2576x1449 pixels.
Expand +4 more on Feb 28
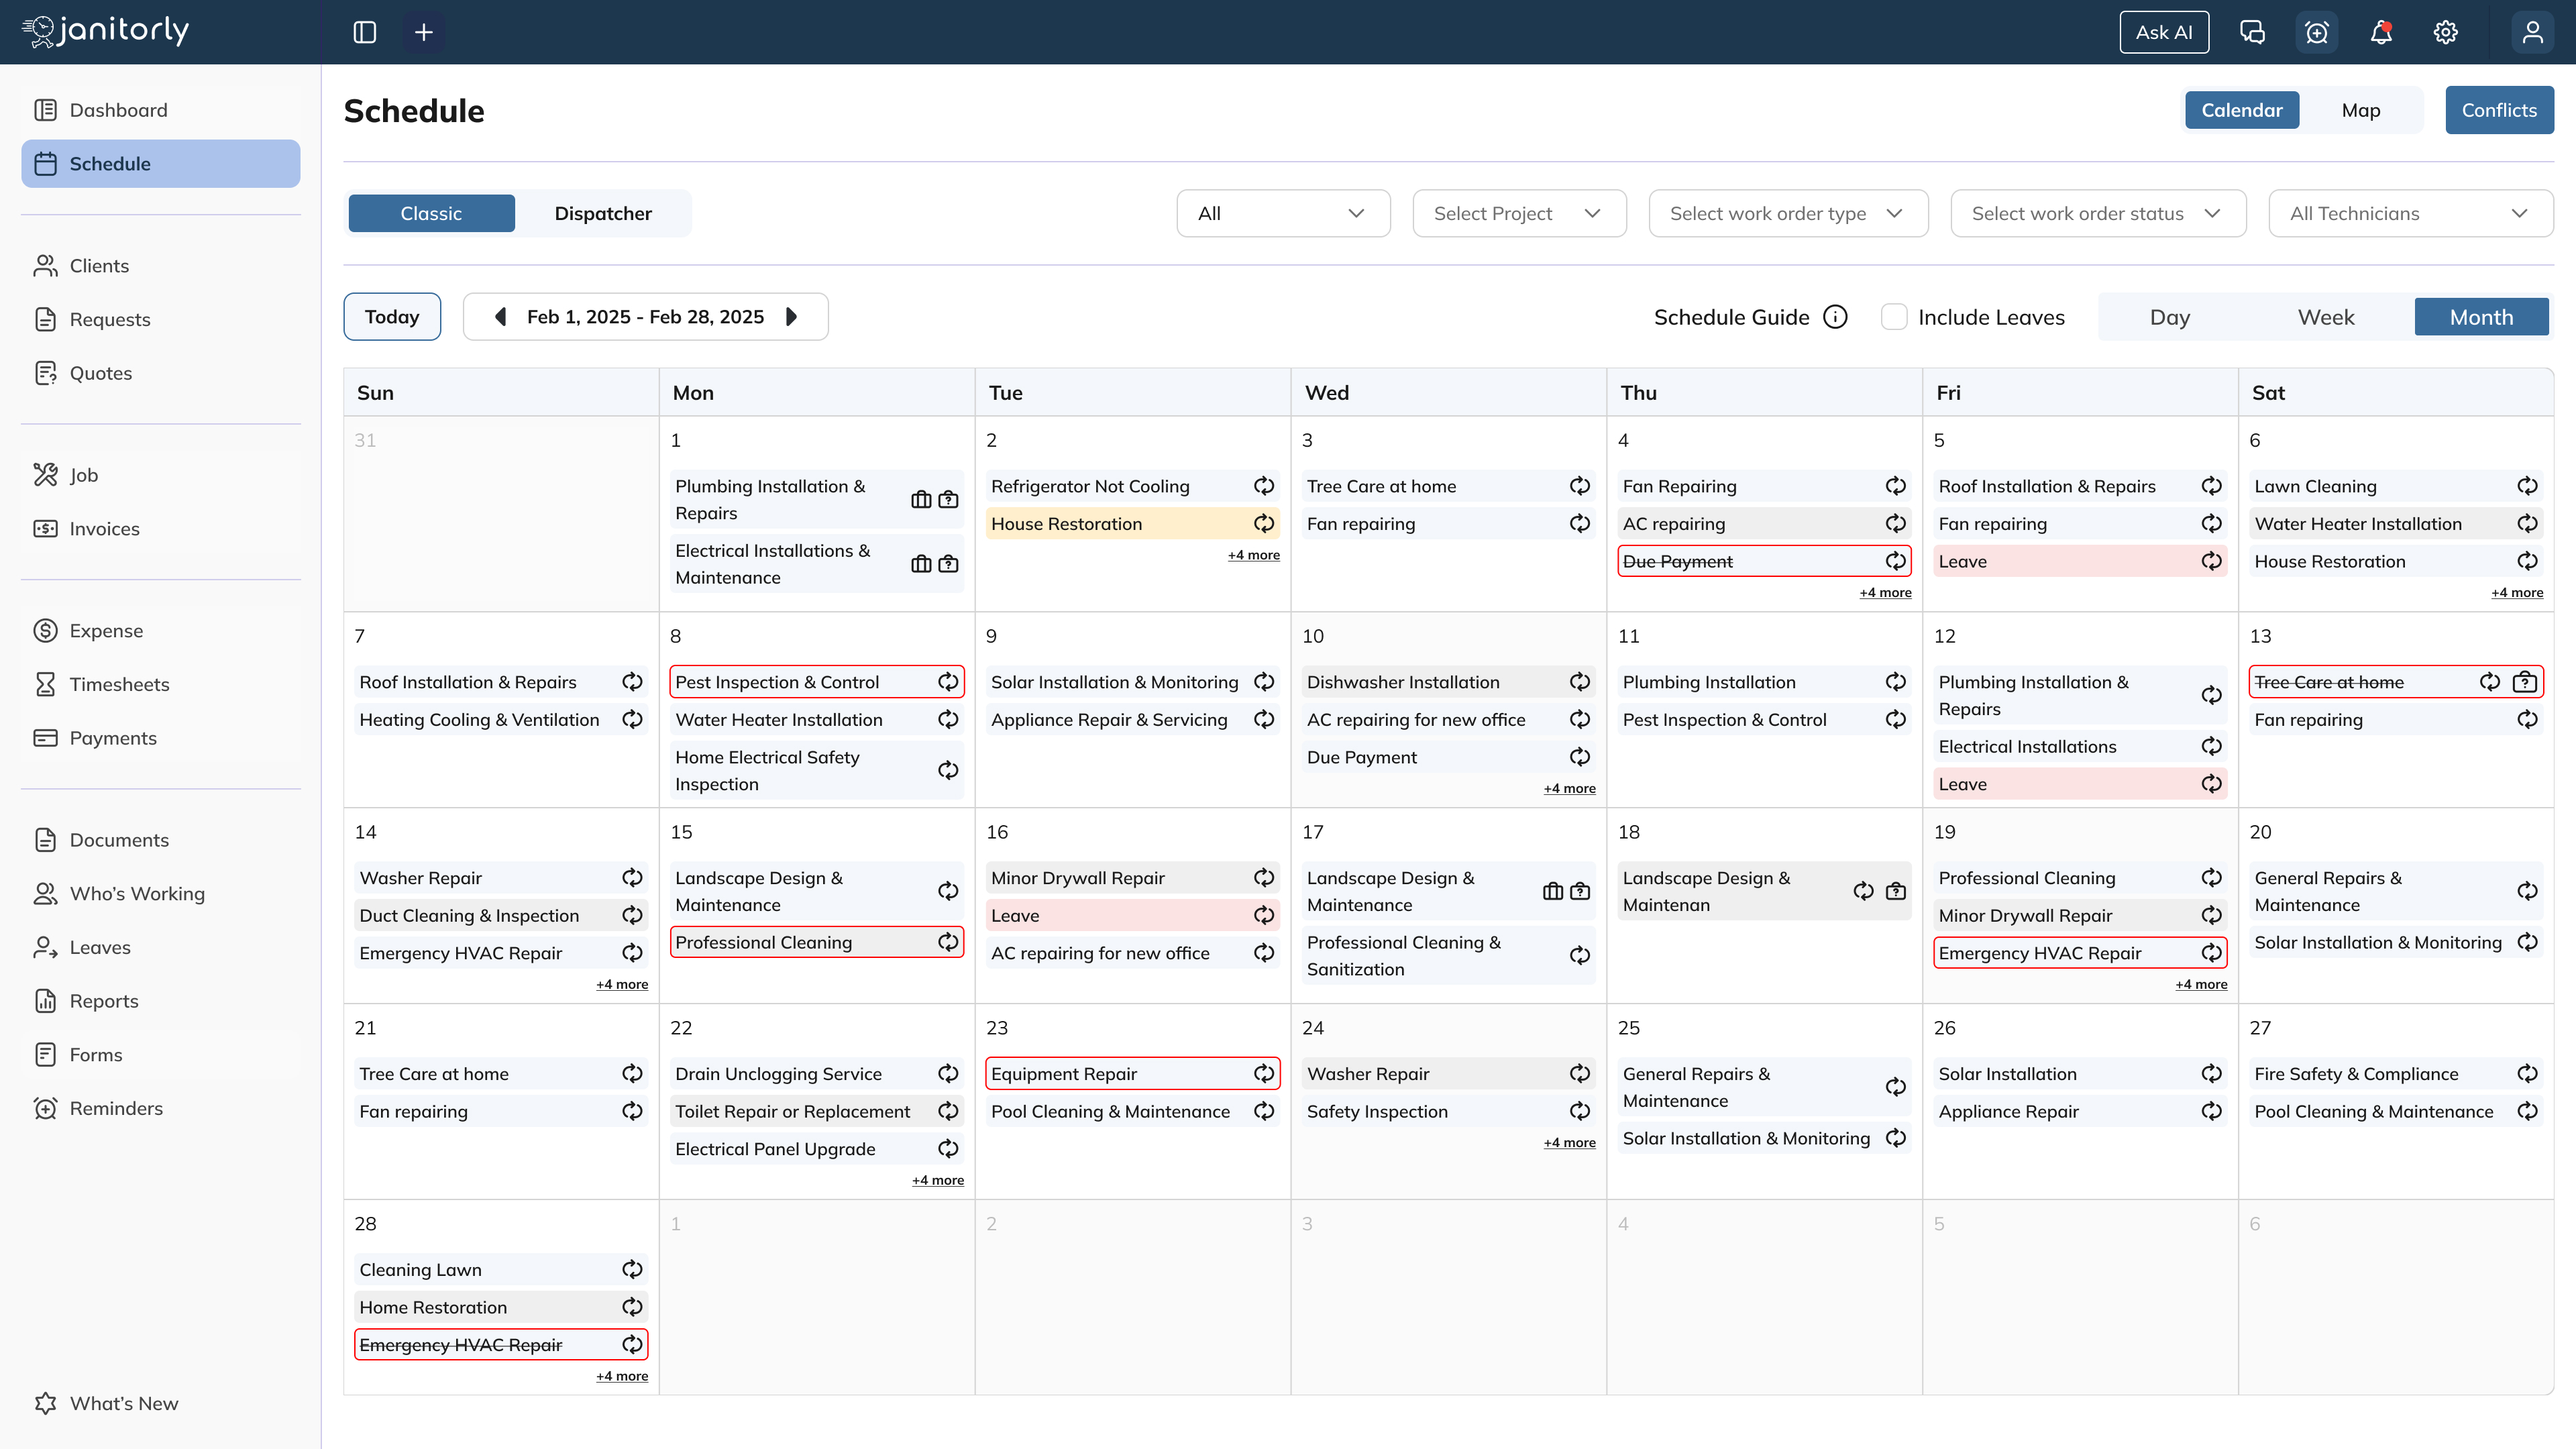pos(621,1377)
